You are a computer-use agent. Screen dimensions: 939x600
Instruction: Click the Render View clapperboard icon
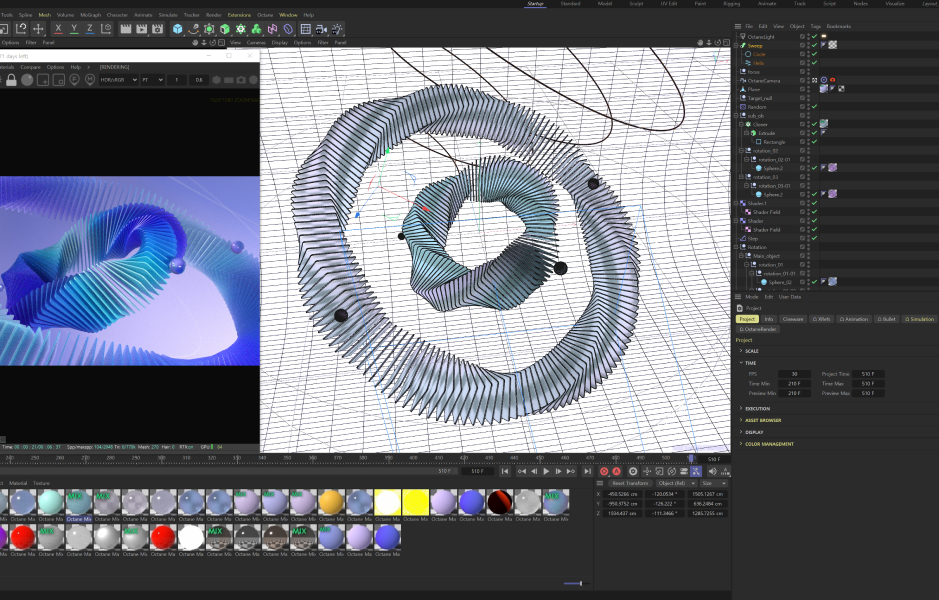pos(126,29)
